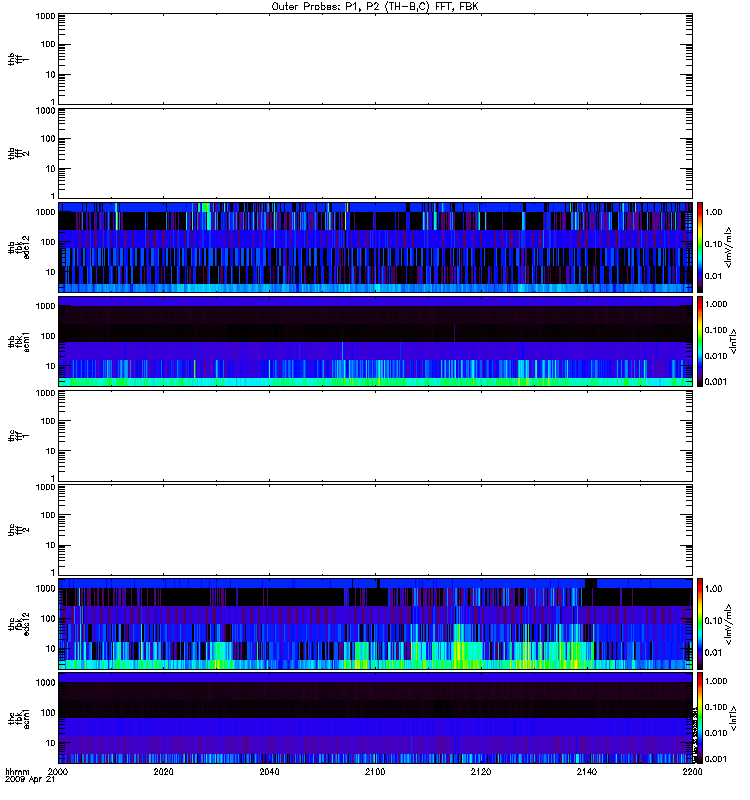
Task: Select the "2020" time axis label
Action: (x=163, y=771)
